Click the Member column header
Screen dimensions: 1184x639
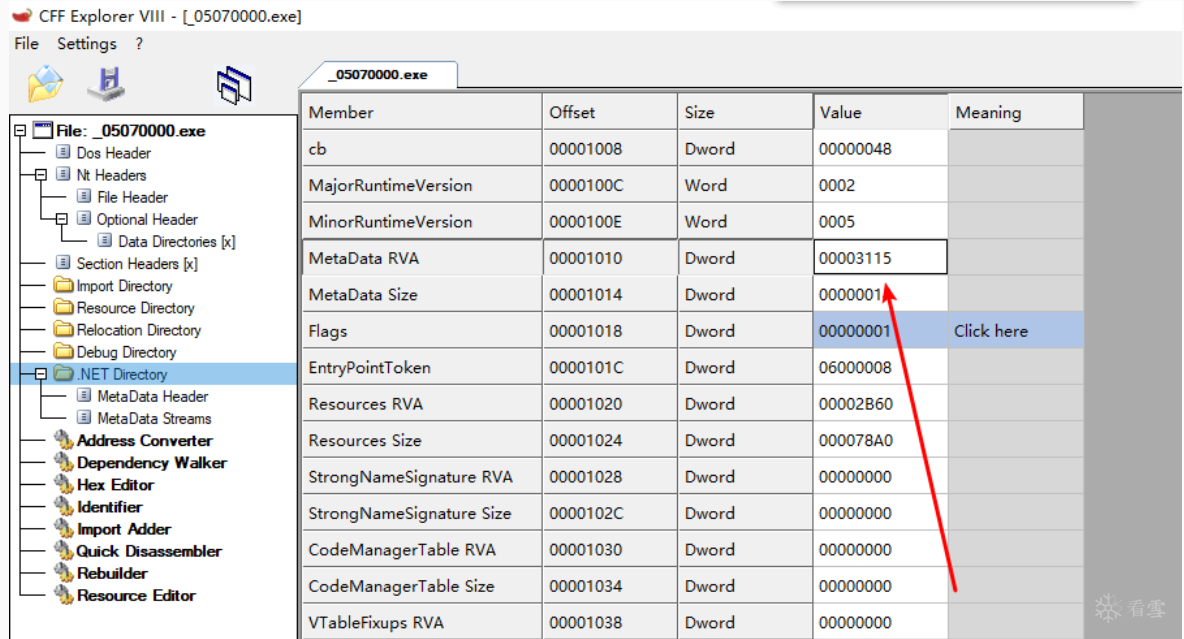click(x=421, y=112)
